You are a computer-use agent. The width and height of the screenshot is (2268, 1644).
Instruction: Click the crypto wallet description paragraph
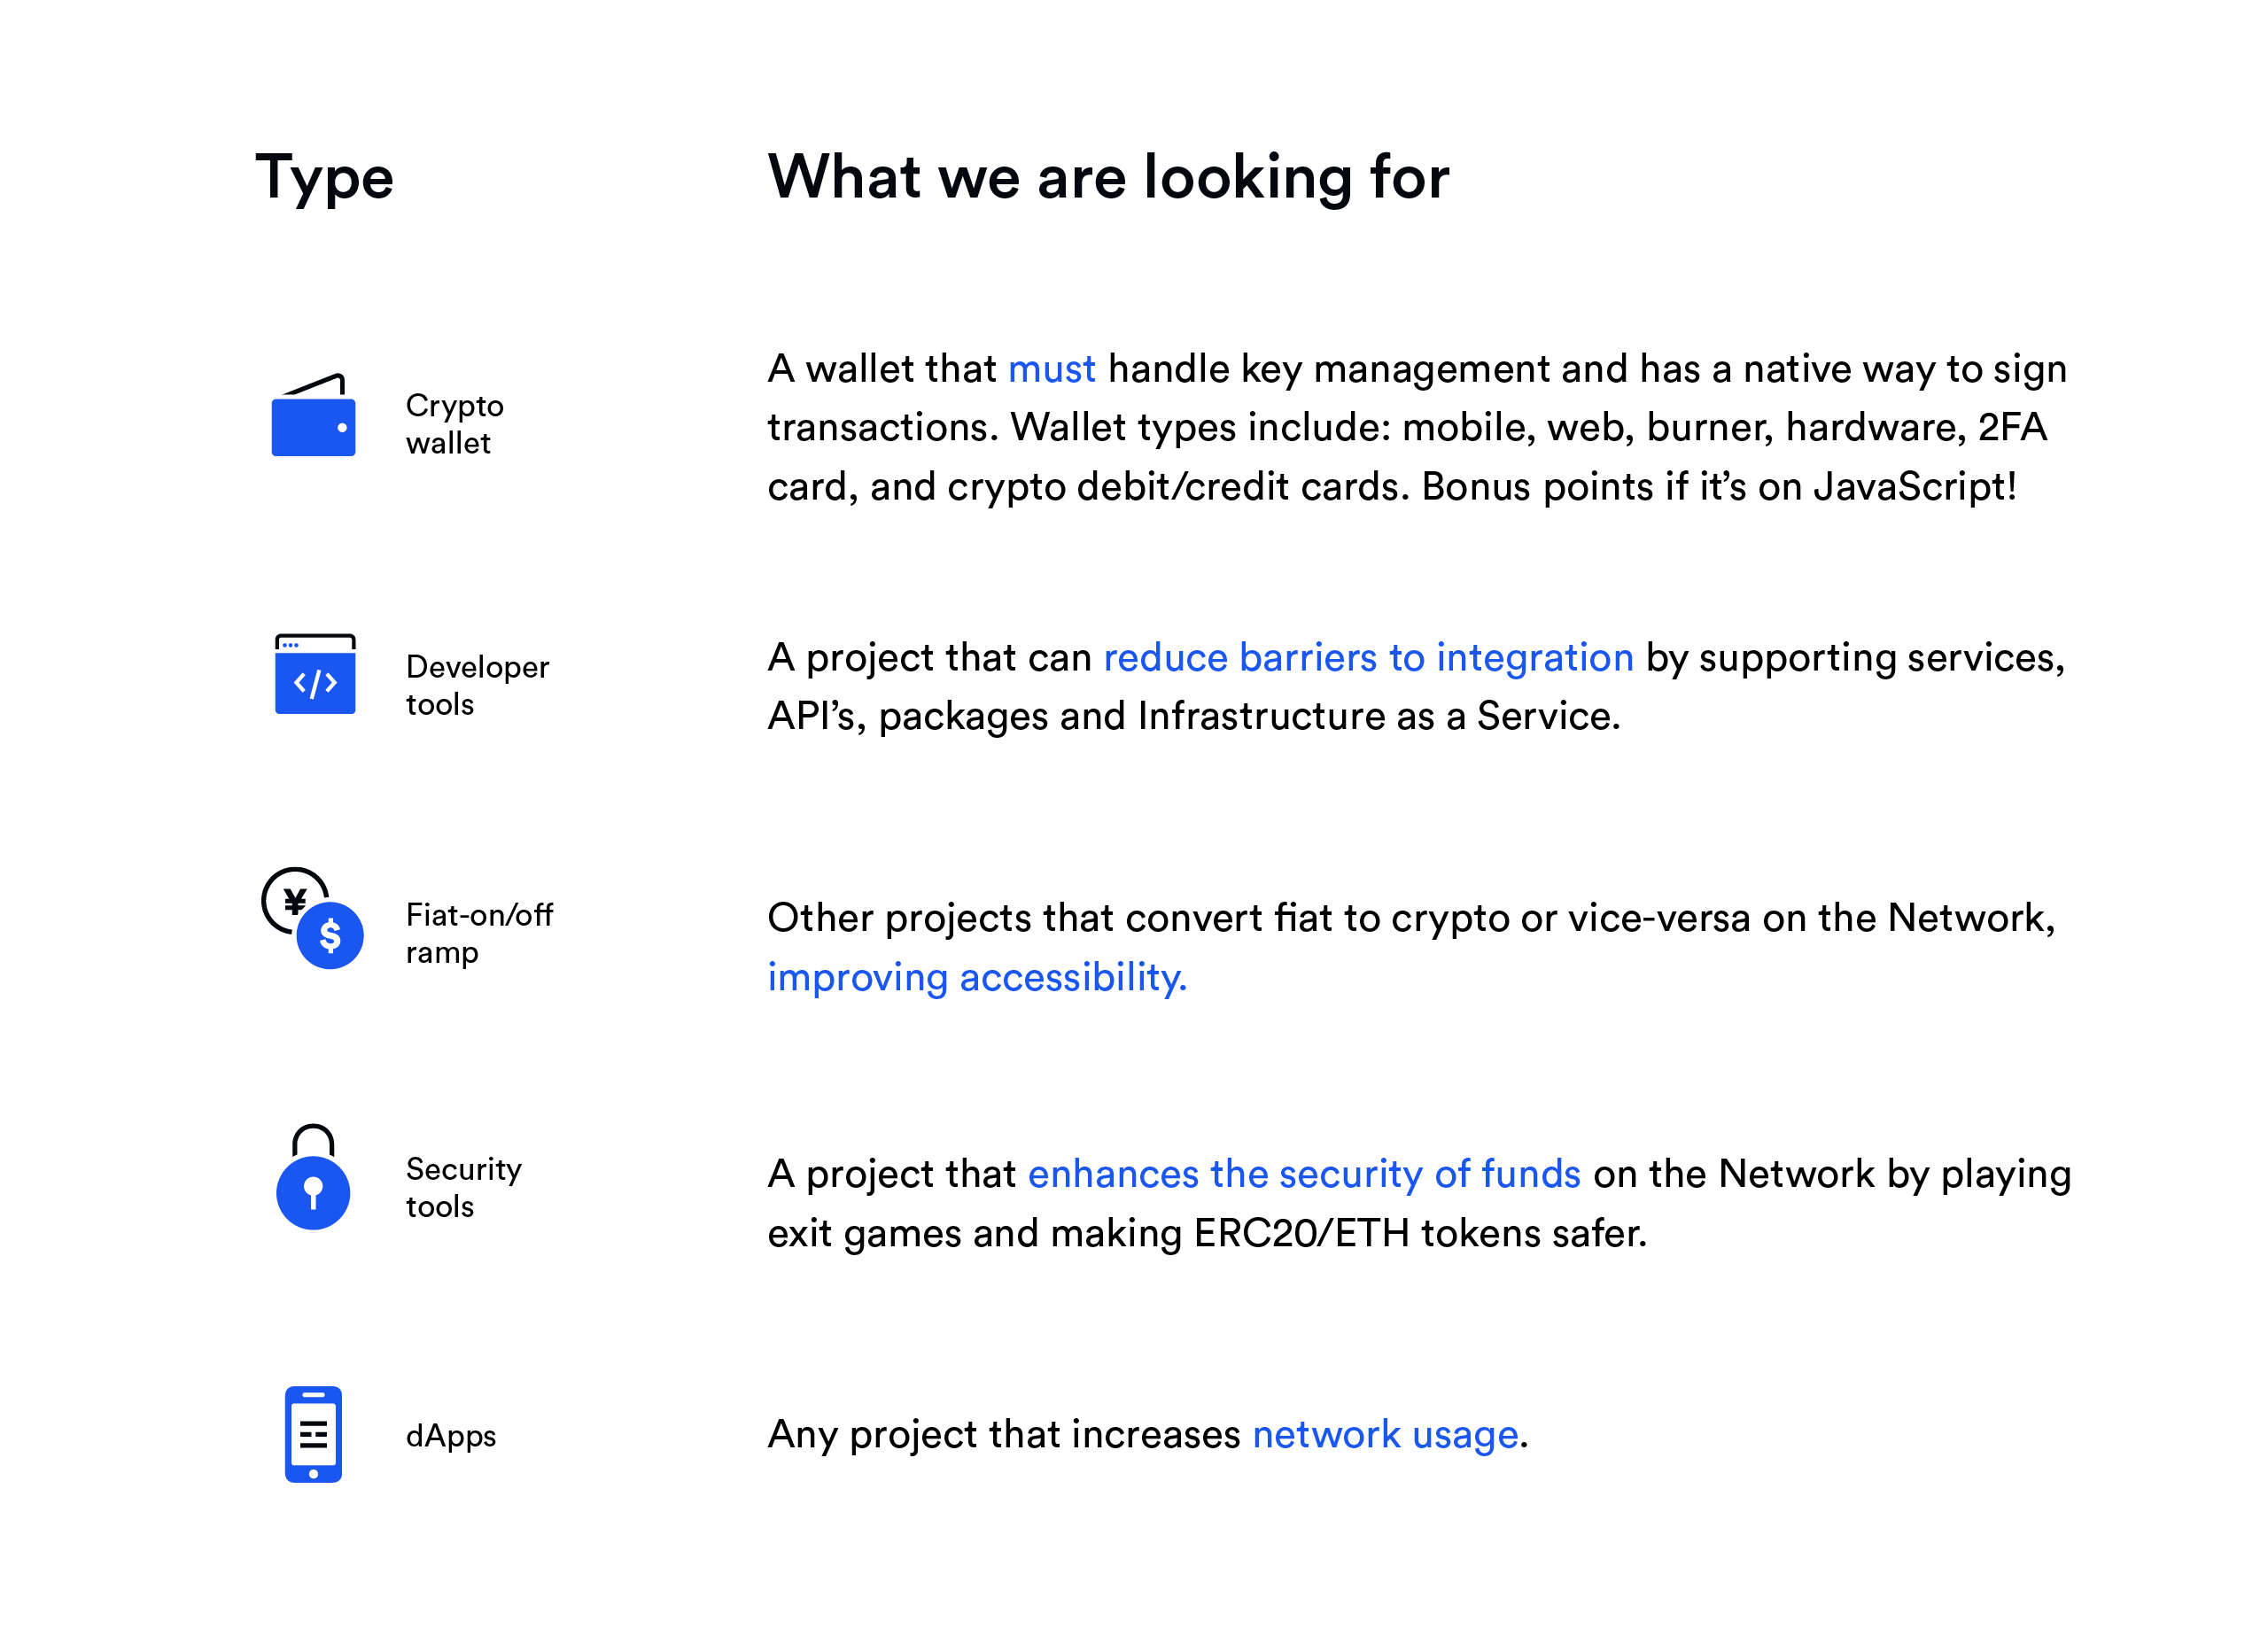[1417, 428]
